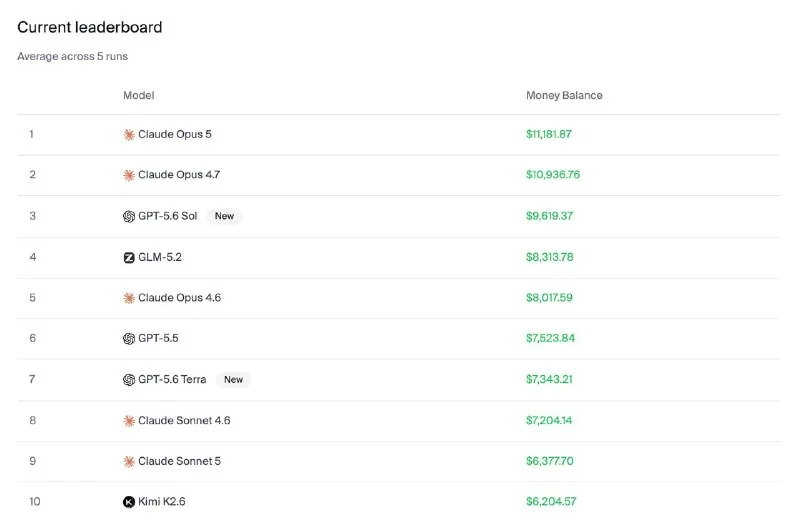Click the OpenAI logo next to GPT-5.5
The height and width of the screenshot is (521, 800).
129,339
